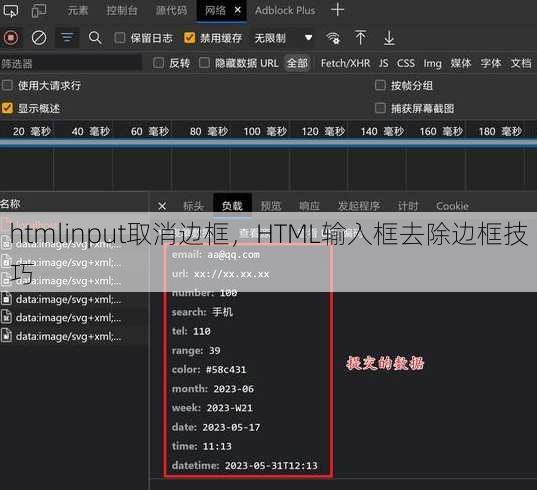The width and height of the screenshot is (537, 490).
Task: Tick 隐藏数据 URL checkbox
Action: click(x=204, y=63)
